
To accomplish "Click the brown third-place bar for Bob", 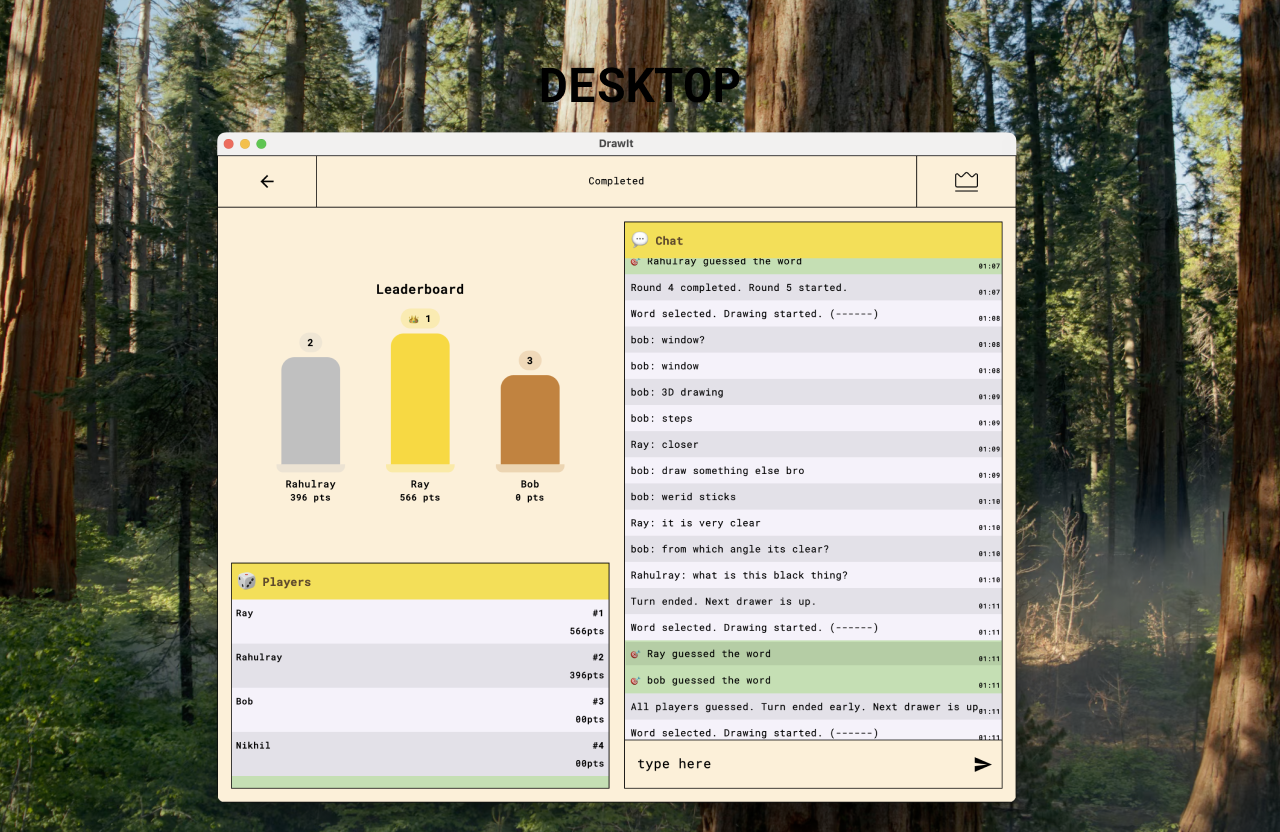I will click(530, 421).
